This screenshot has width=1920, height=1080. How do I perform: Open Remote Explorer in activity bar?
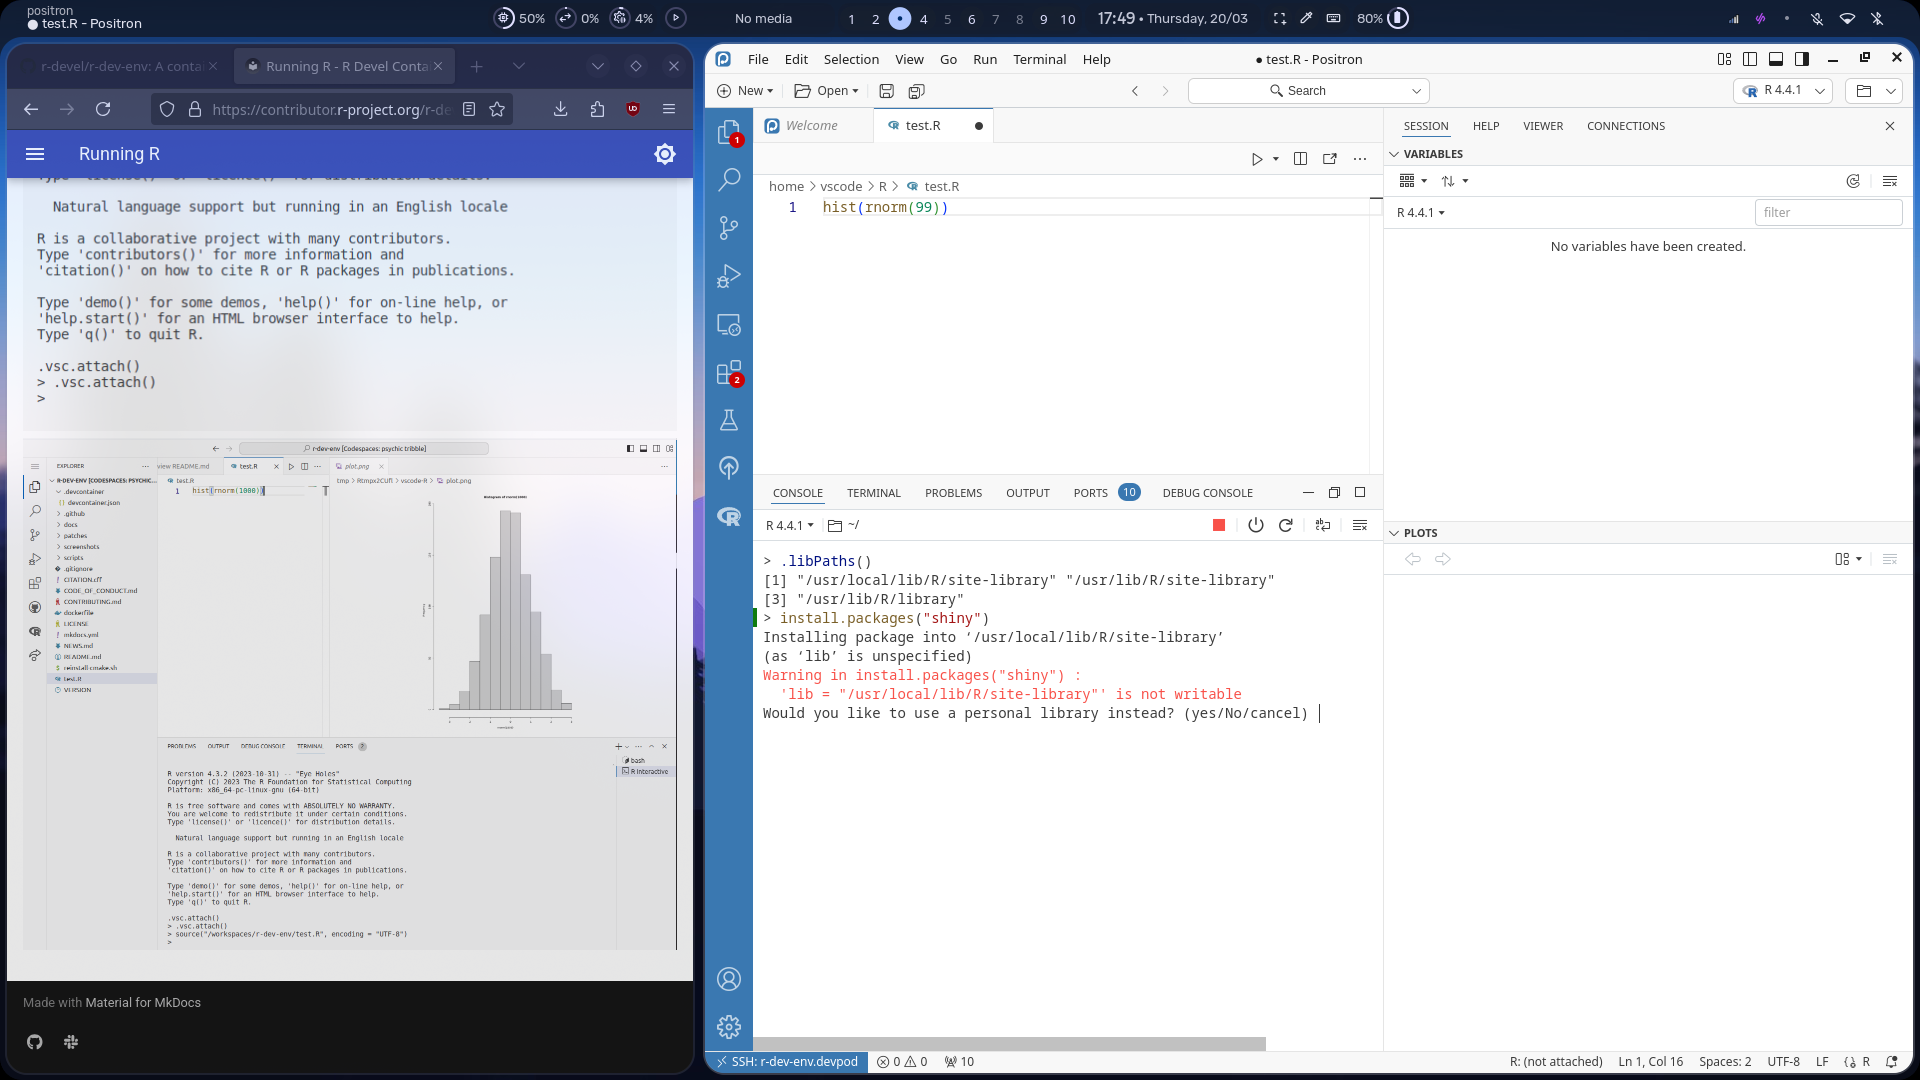point(729,324)
